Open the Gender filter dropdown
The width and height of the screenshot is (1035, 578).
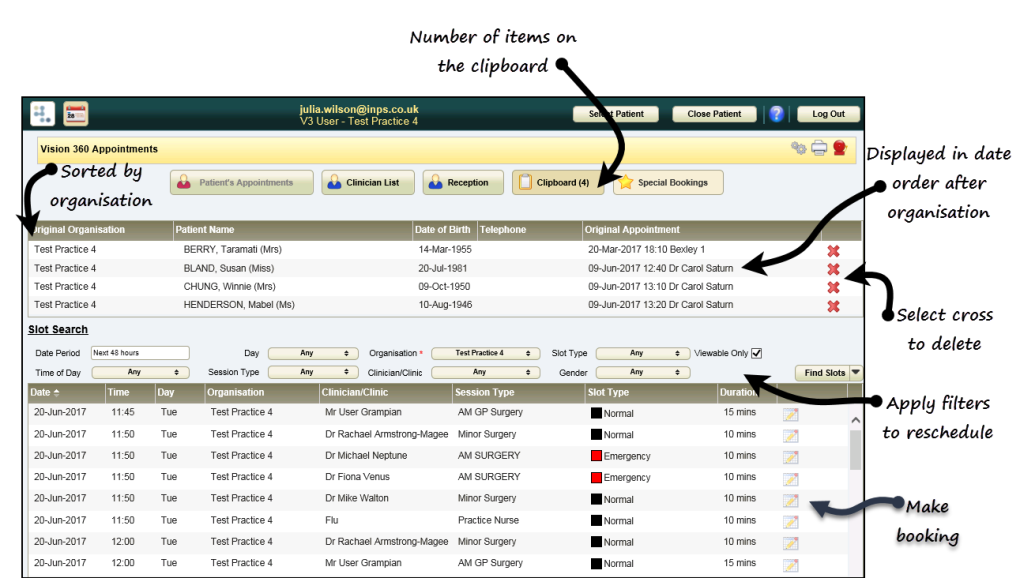coord(636,372)
